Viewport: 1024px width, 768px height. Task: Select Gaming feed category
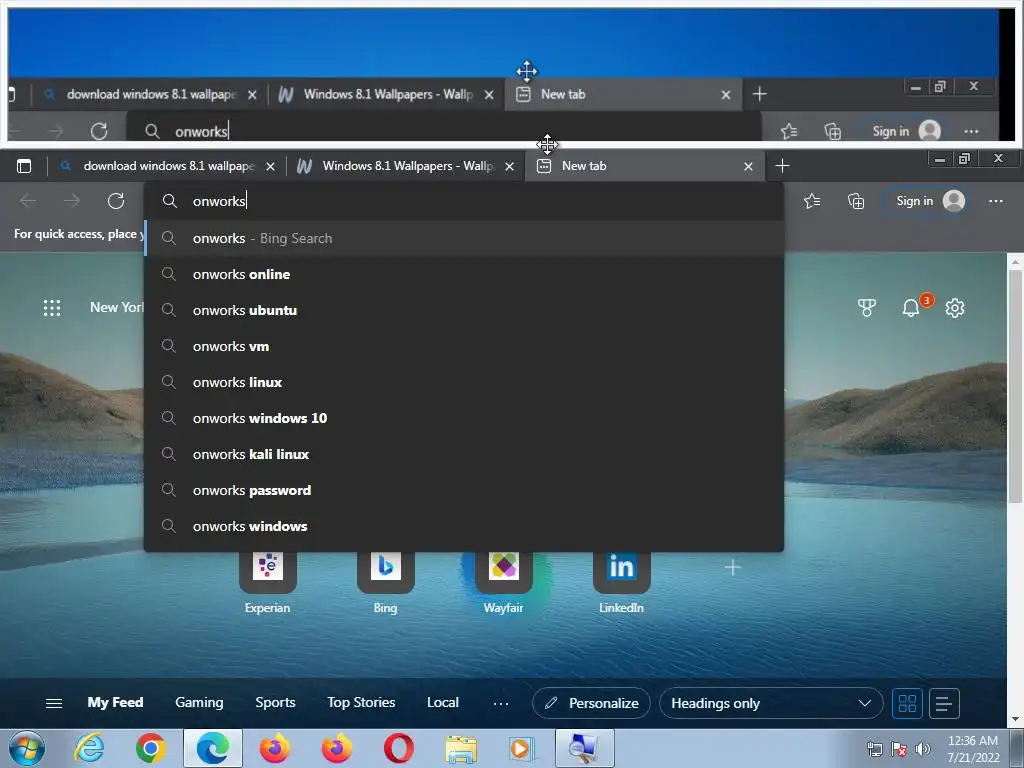click(199, 703)
